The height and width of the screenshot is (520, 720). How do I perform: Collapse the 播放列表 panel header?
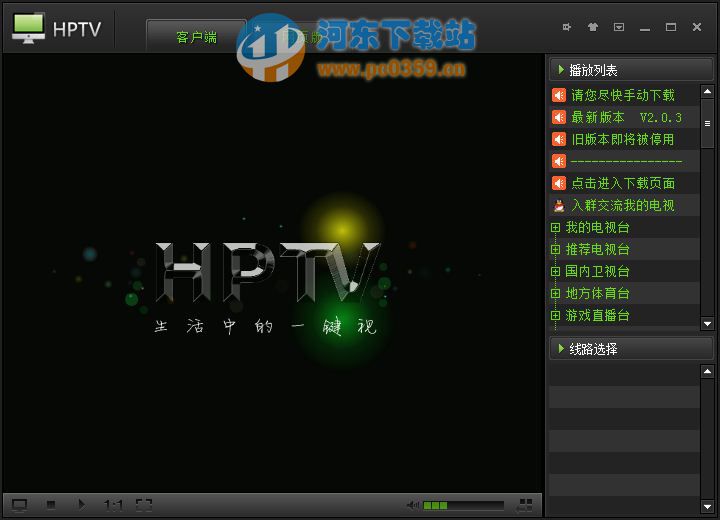coord(631,70)
